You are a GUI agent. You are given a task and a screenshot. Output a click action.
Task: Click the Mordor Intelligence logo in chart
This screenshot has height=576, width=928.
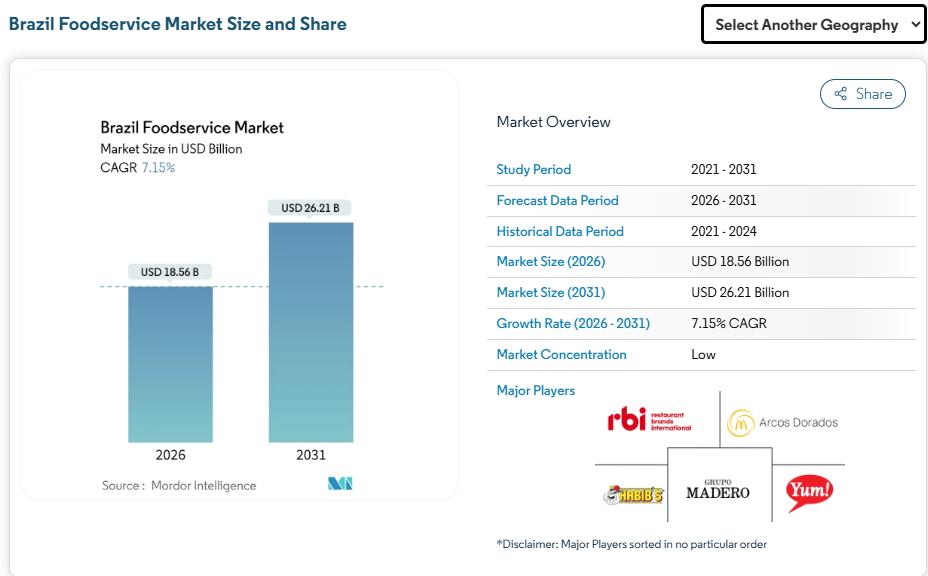pos(340,484)
